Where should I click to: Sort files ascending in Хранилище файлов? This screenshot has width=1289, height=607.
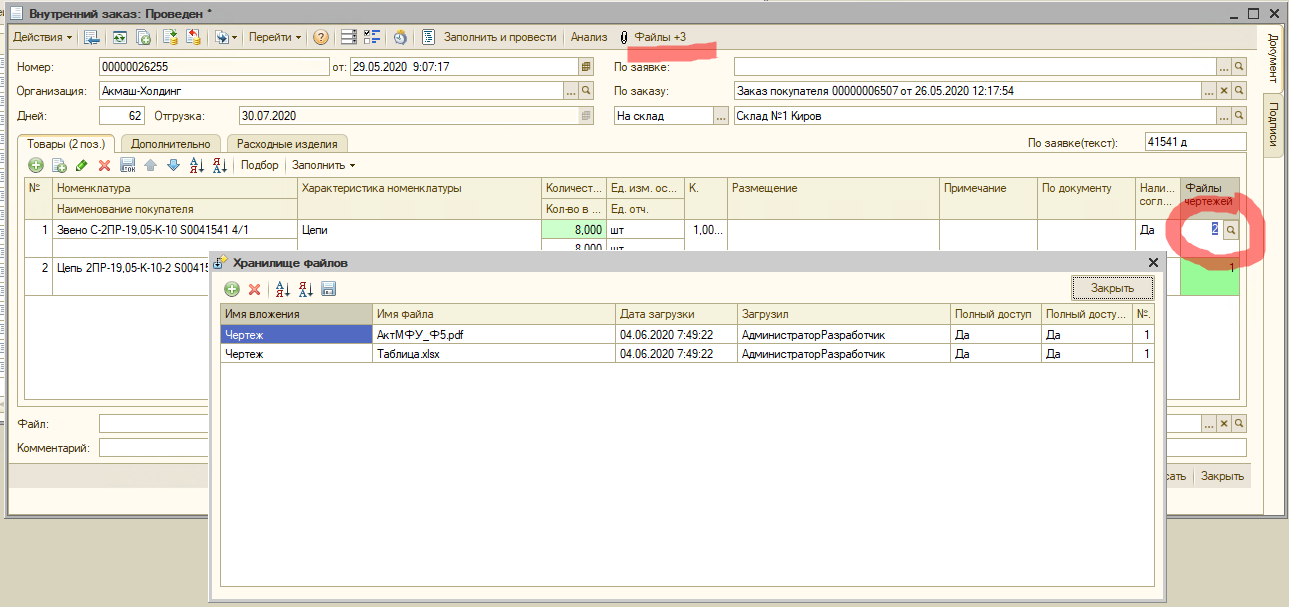coord(282,289)
